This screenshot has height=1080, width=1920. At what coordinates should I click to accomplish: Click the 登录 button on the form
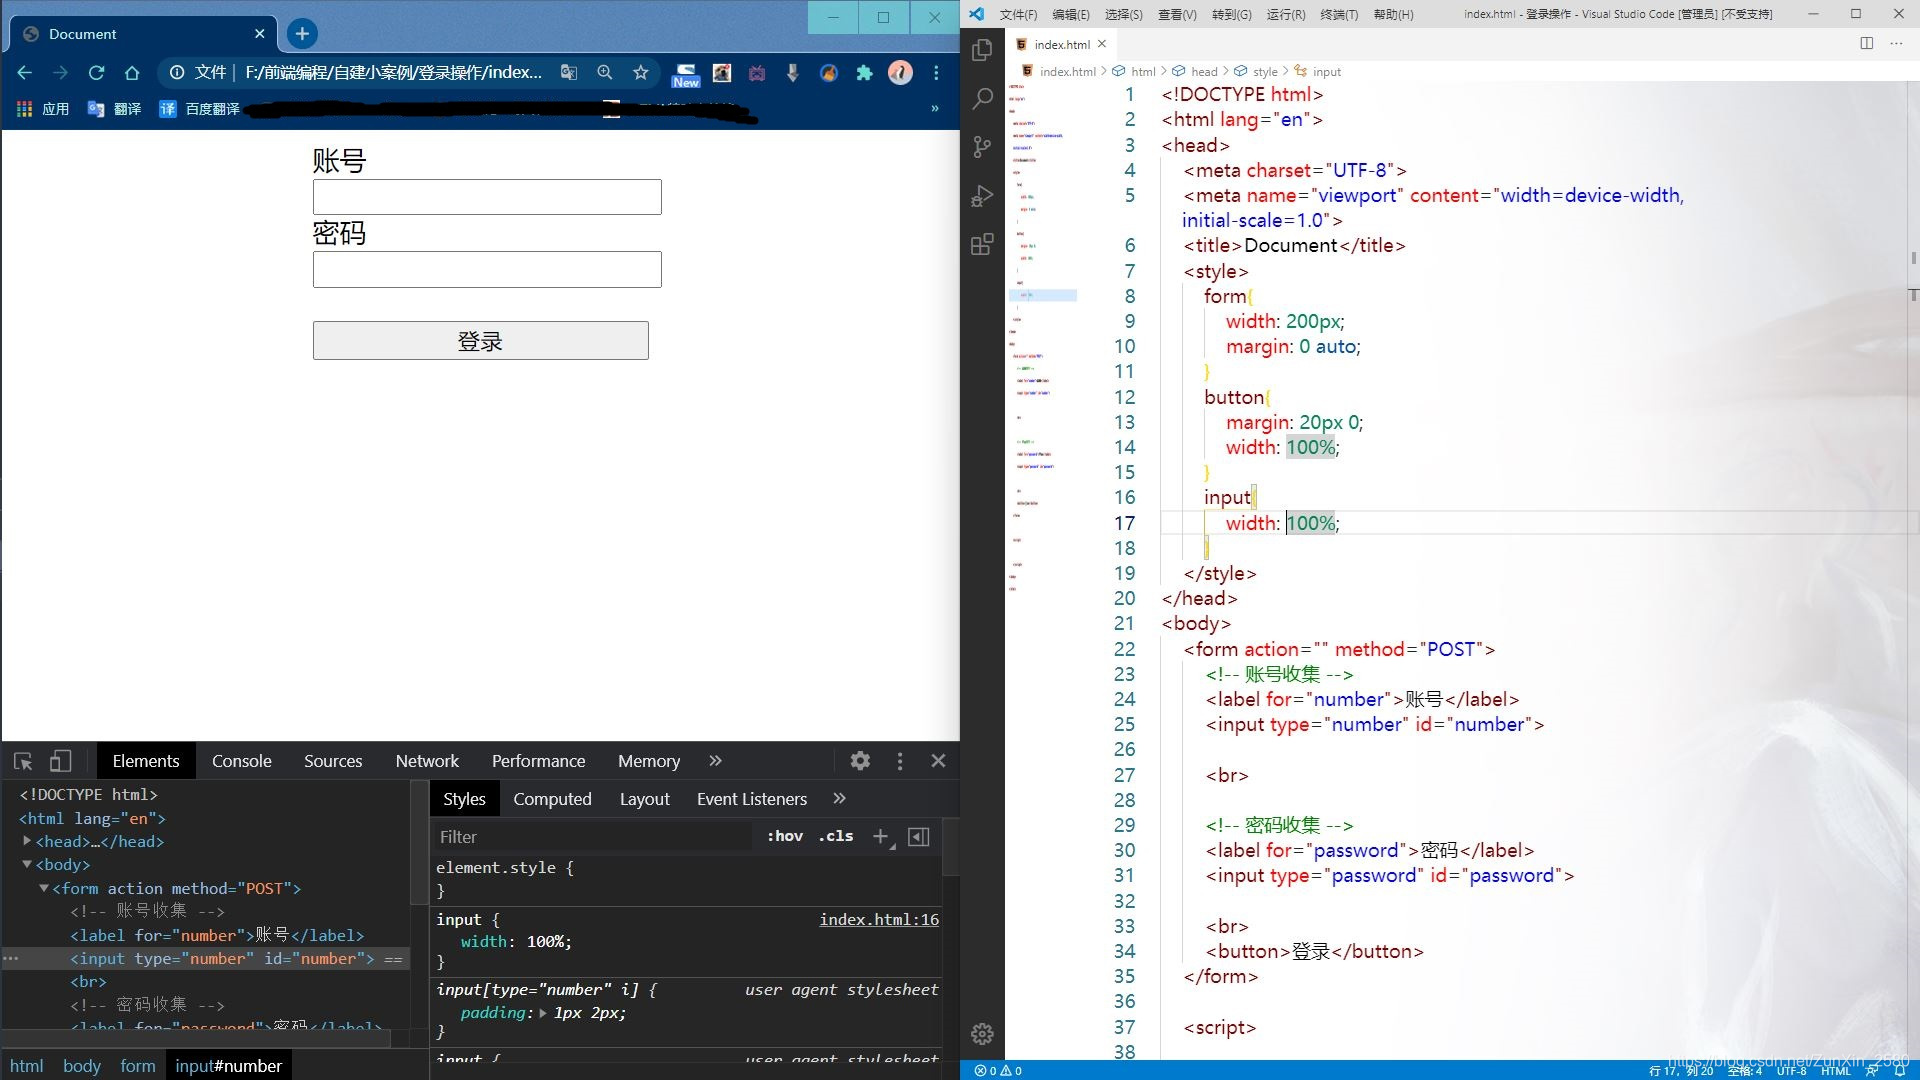tap(481, 340)
